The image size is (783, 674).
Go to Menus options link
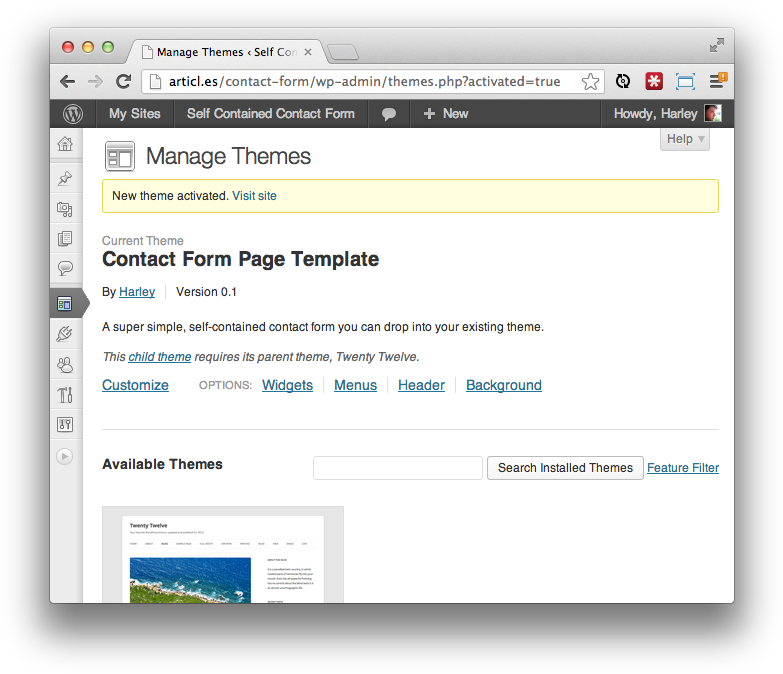(355, 385)
